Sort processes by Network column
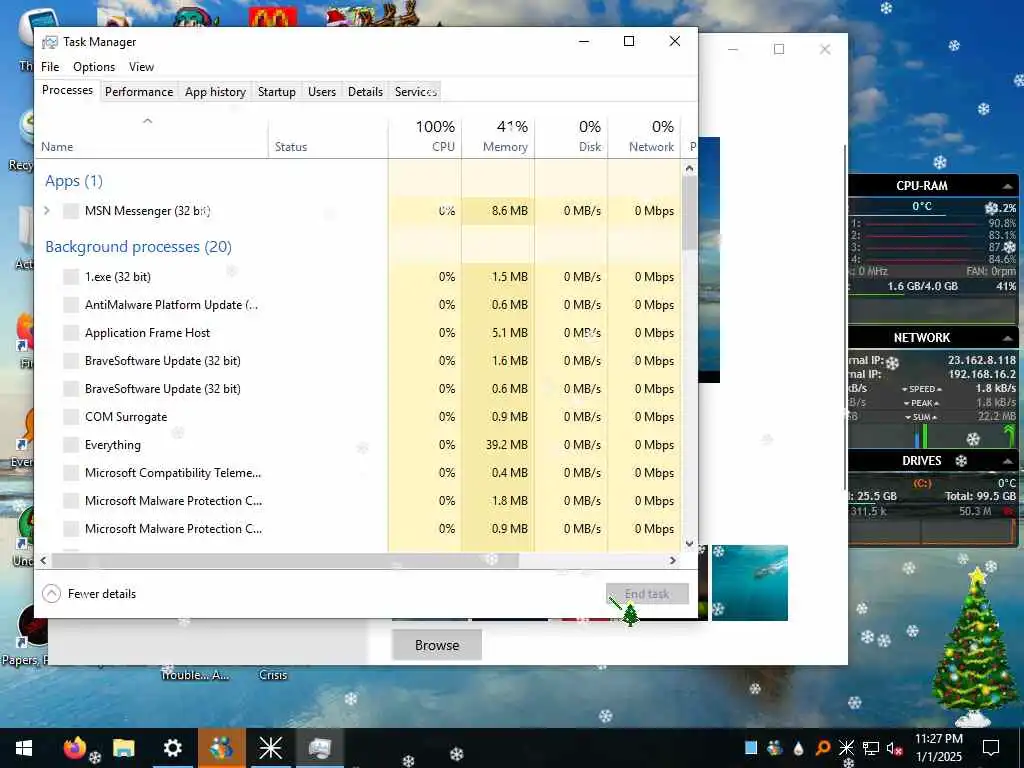Screen dimensions: 1024x768 tap(645, 138)
